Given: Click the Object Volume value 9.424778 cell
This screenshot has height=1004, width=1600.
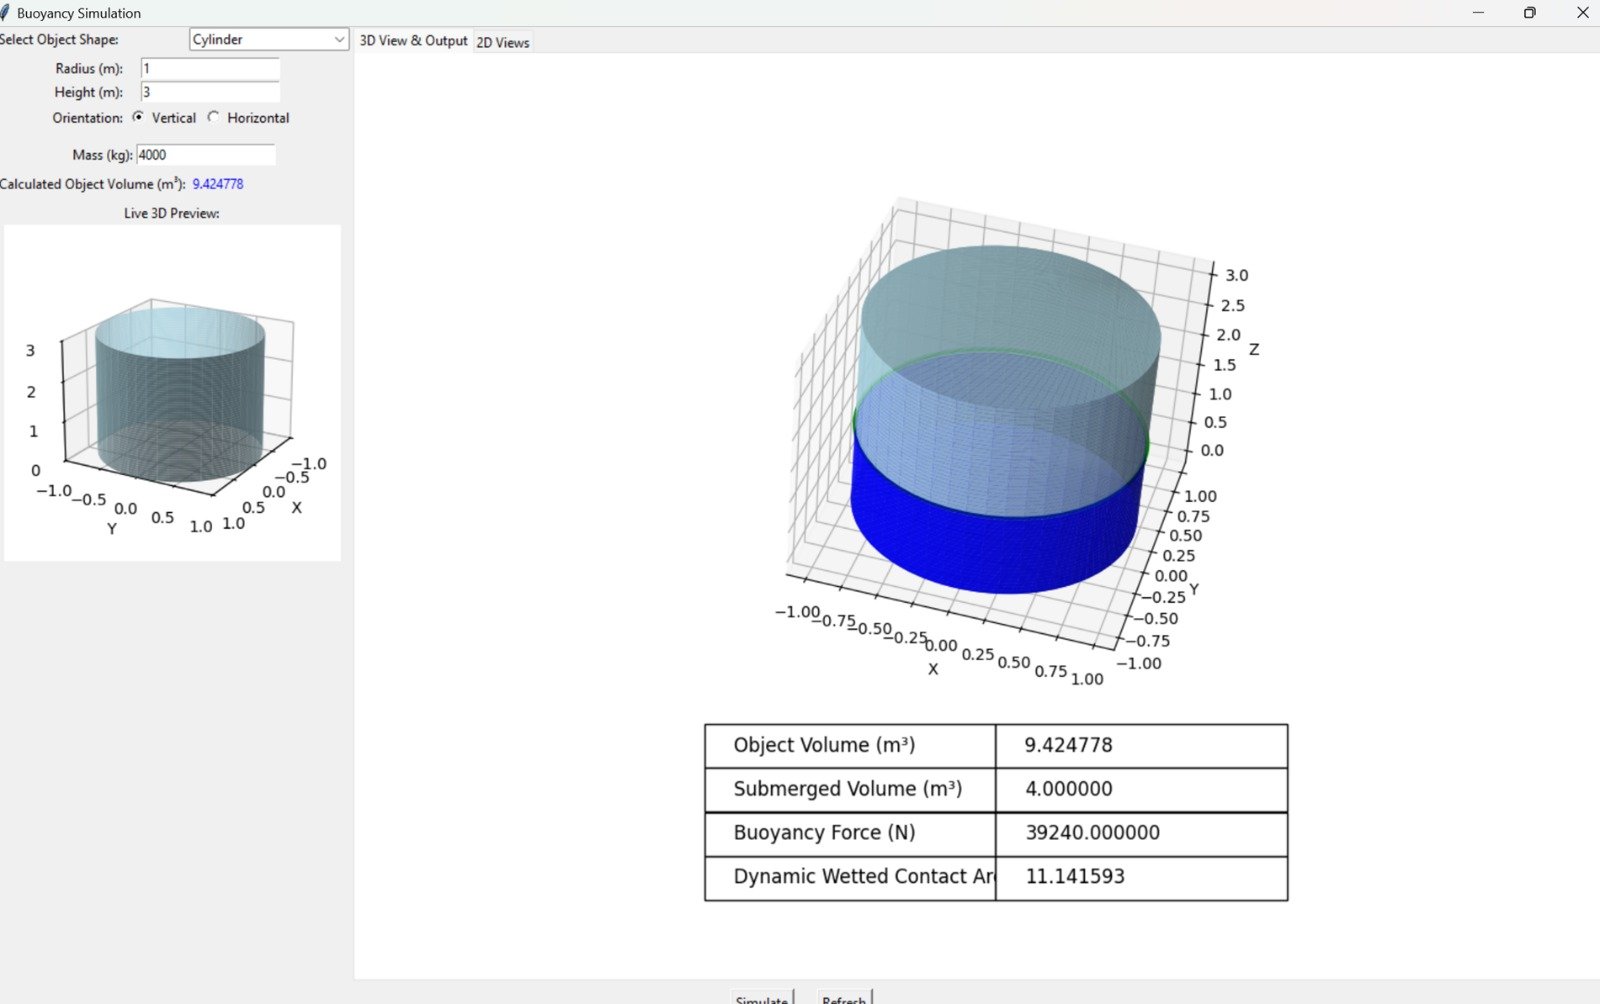Looking at the screenshot, I should point(1141,746).
